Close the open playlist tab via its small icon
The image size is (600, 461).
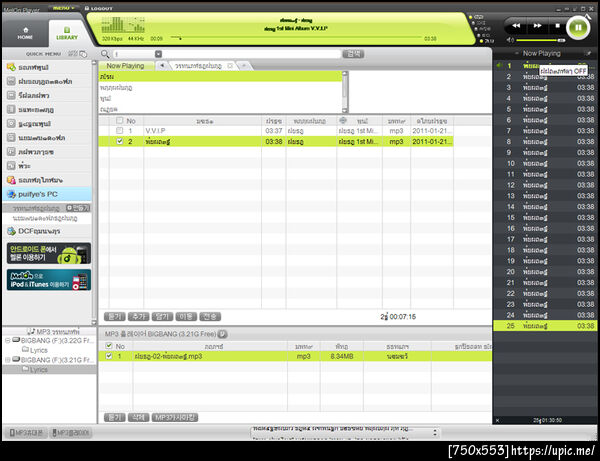230,66
